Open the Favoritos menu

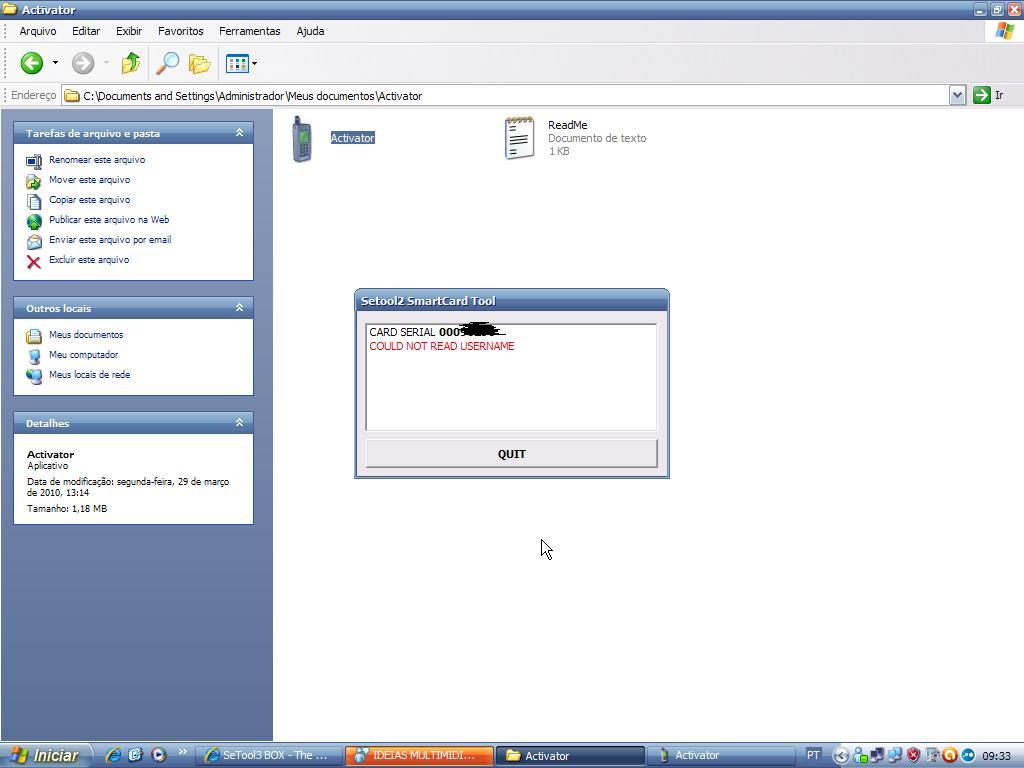click(181, 31)
